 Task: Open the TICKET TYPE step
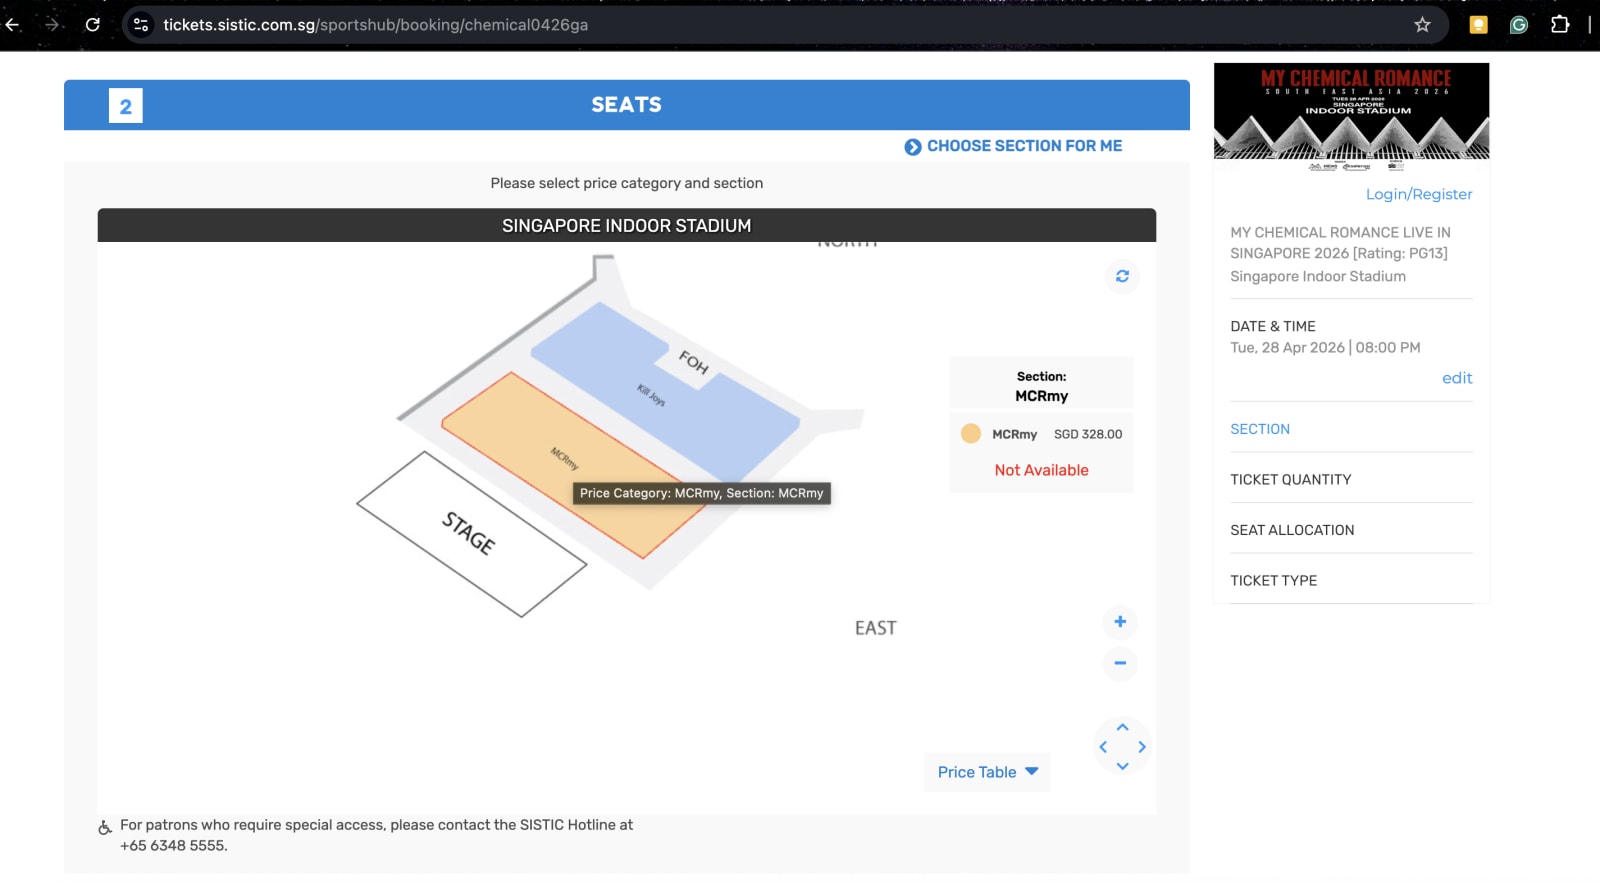coord(1273,581)
